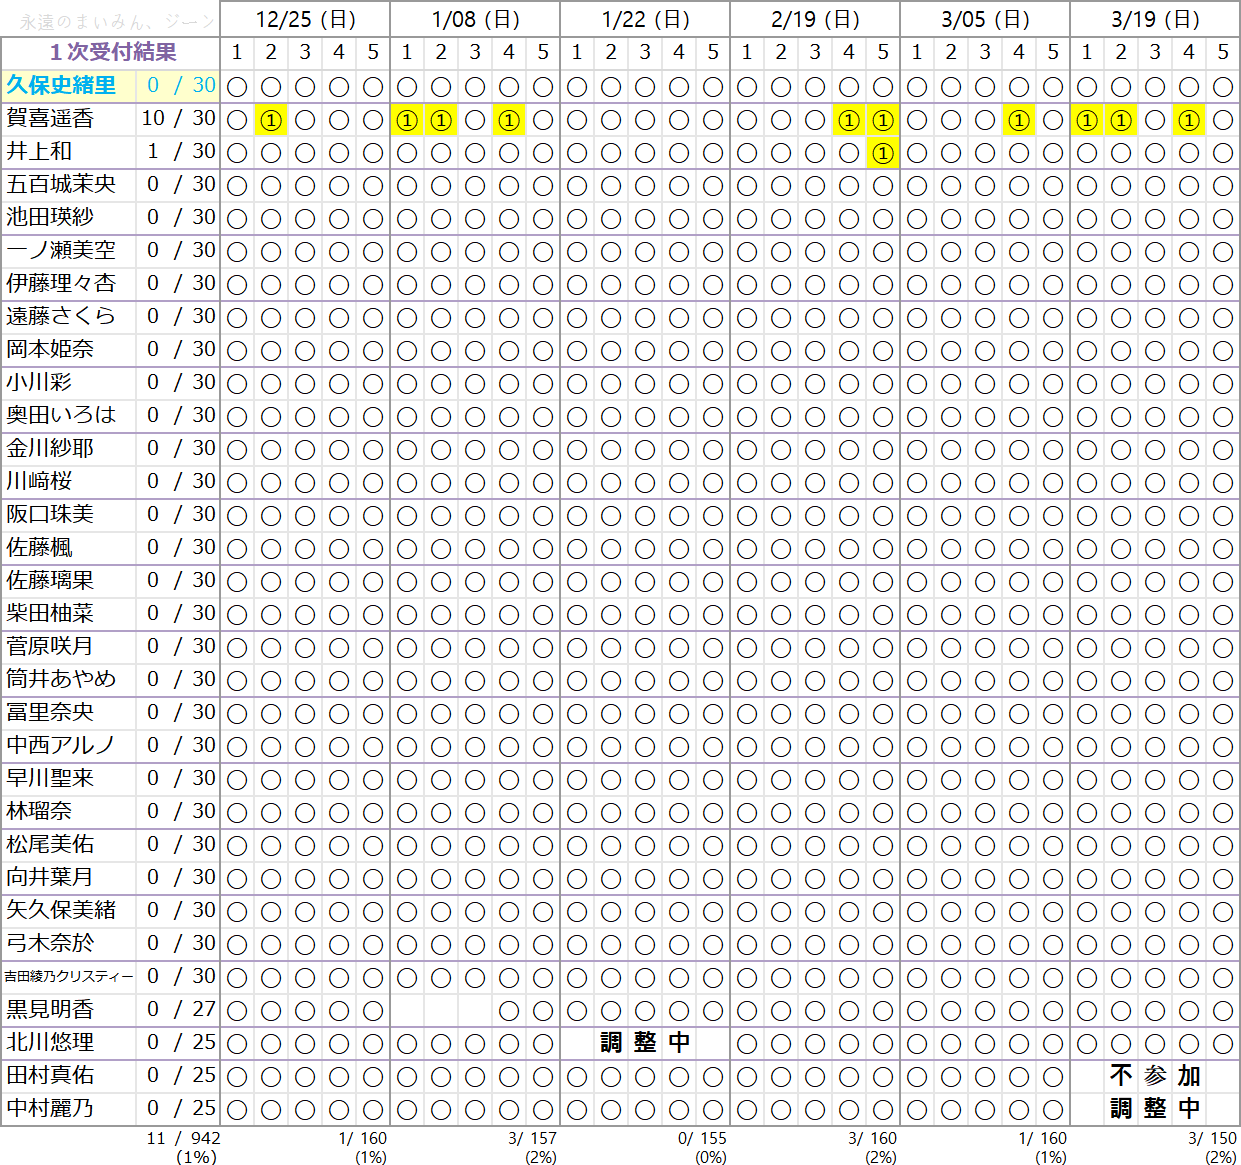This screenshot has width=1241, height=1165.
Task: Click the name 小川彩
Action: (39, 382)
